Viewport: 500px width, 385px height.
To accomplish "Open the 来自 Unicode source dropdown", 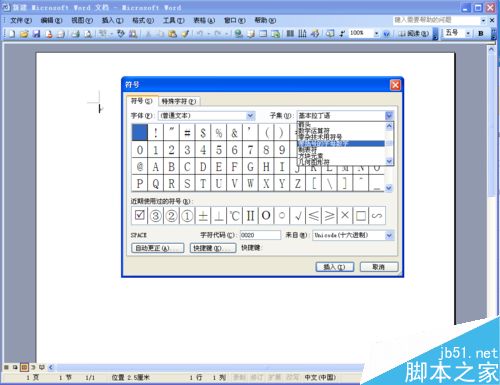I will 389,236.
